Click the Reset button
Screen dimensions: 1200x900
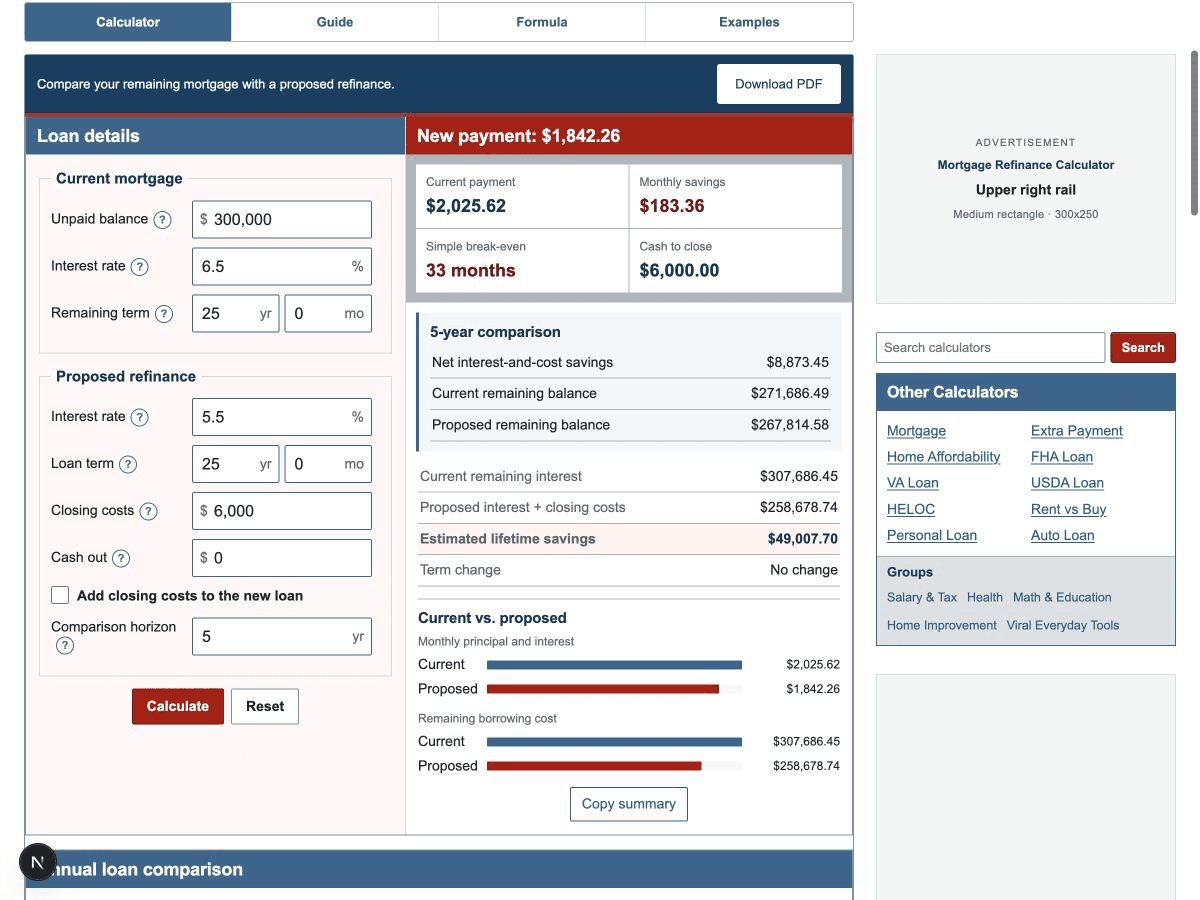coord(265,706)
